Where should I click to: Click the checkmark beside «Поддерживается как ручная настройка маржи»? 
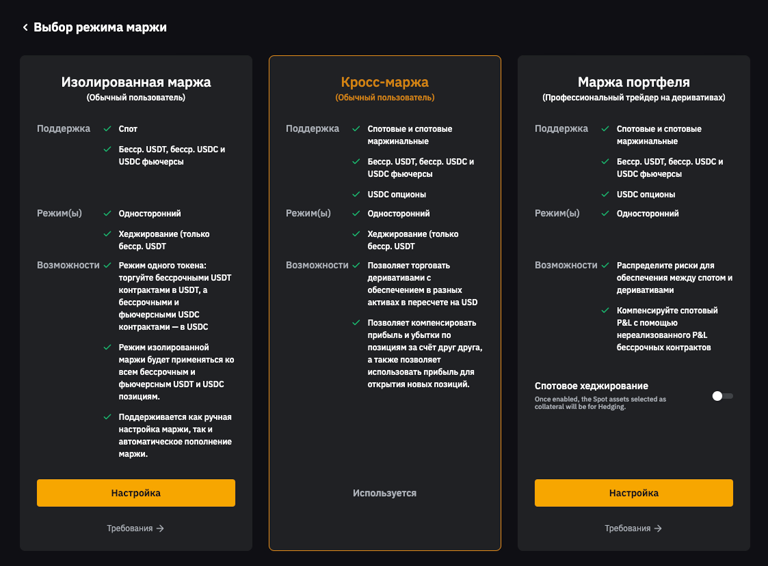point(108,417)
